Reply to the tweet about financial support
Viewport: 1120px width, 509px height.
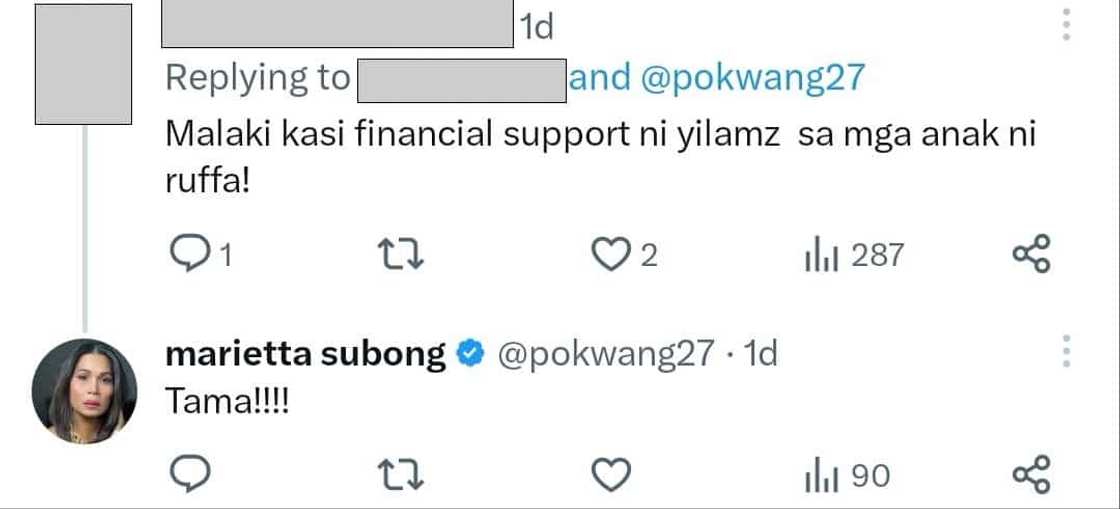(x=187, y=256)
